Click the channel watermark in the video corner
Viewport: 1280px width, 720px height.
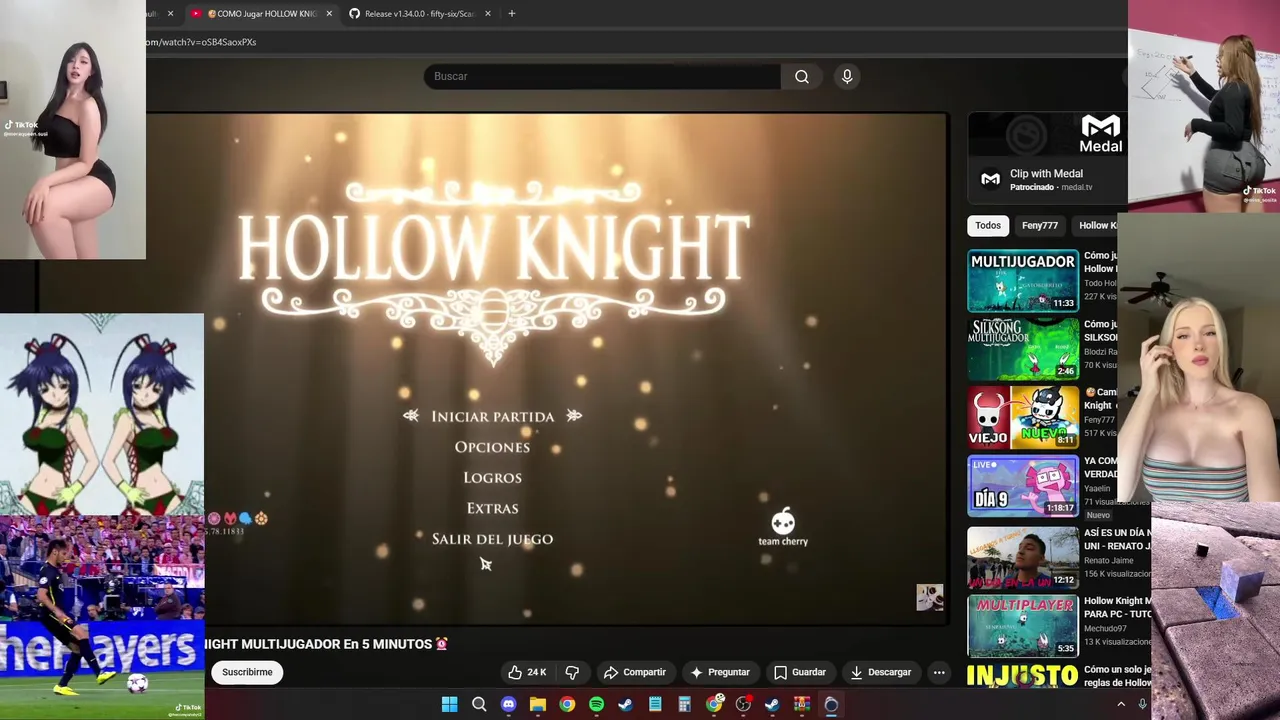click(x=930, y=597)
